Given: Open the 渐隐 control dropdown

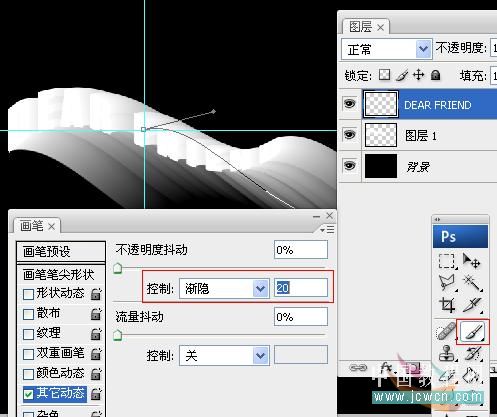Looking at the screenshot, I should (x=224, y=288).
